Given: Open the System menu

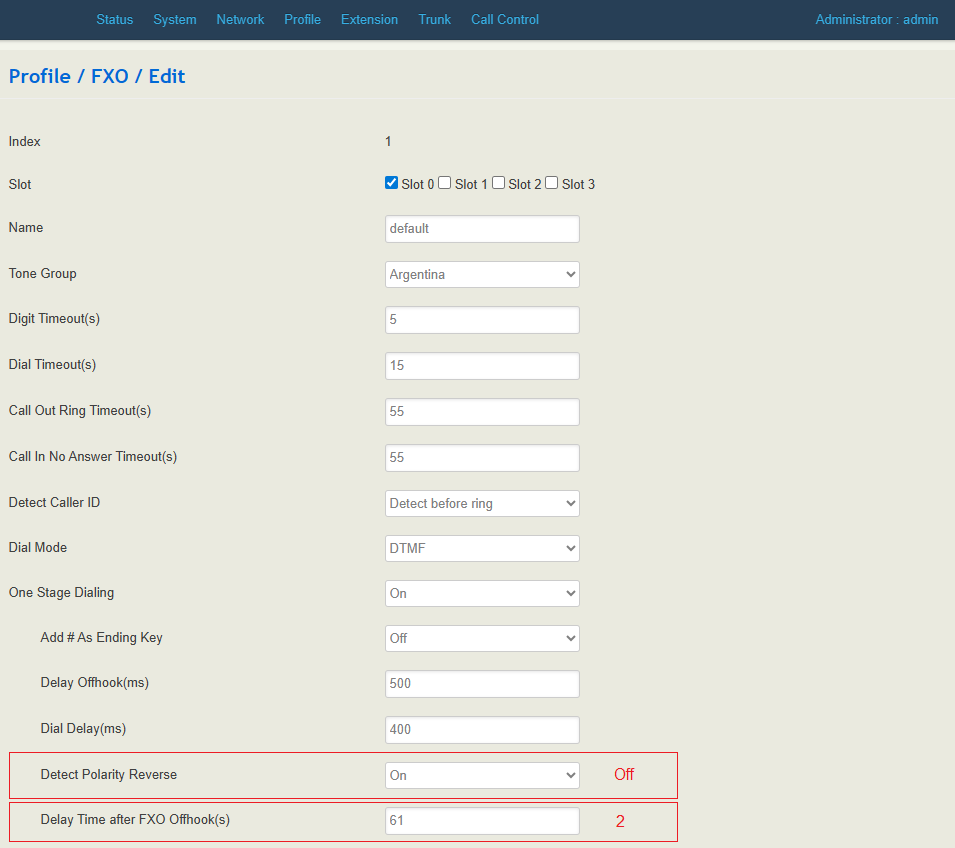Looking at the screenshot, I should [174, 19].
